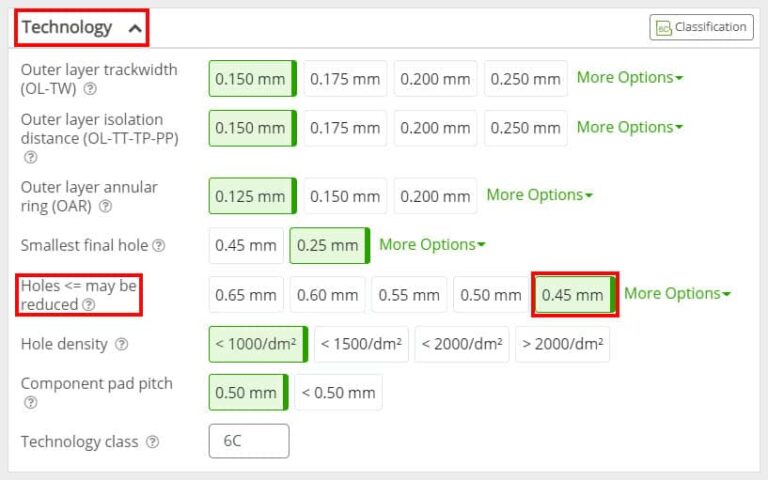Image resolution: width=768 pixels, height=480 pixels.
Task: Click help icon beside Holes may be reduced
Action: tap(89, 305)
